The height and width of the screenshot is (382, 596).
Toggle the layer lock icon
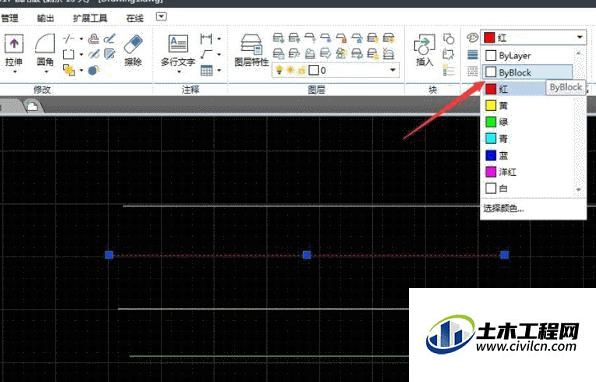click(301, 71)
